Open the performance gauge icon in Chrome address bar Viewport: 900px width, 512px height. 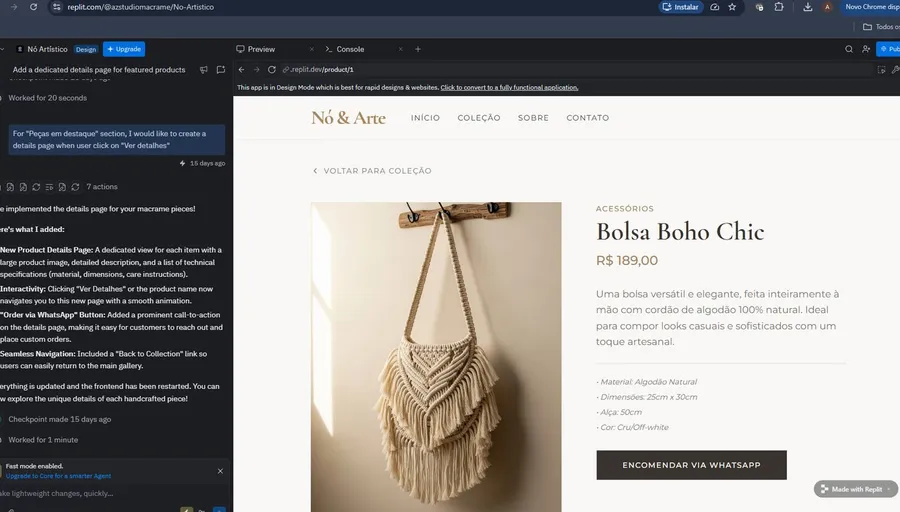pyautogui.click(x=715, y=7)
